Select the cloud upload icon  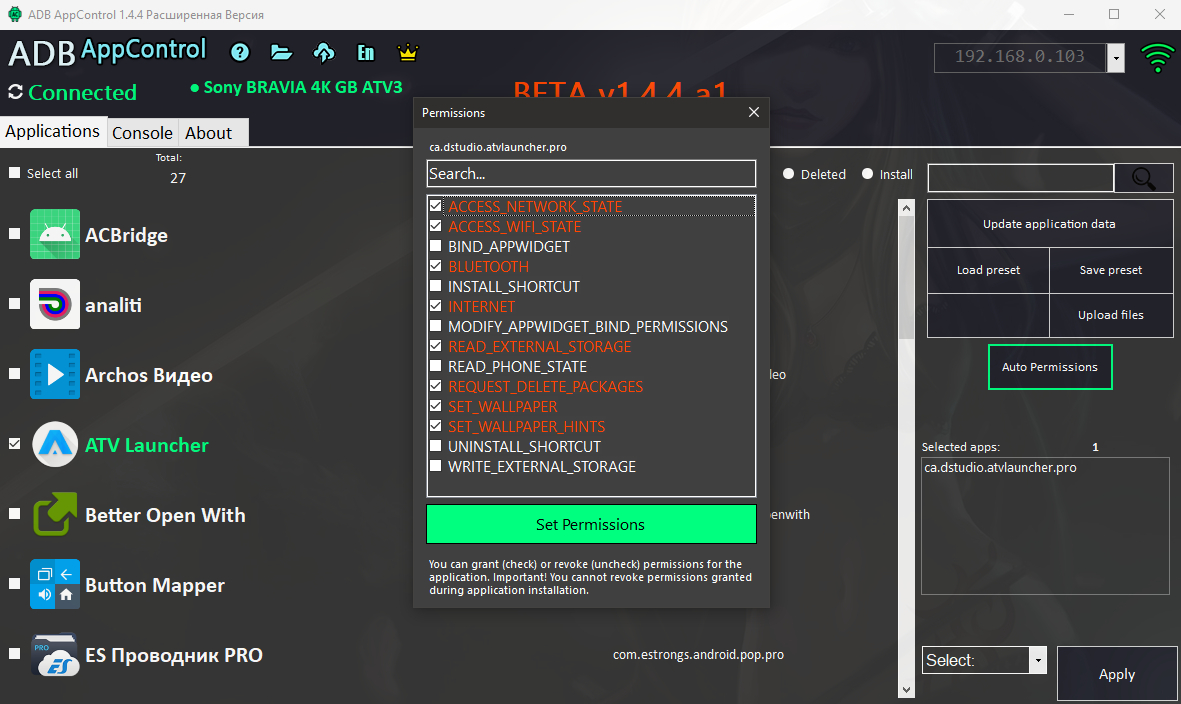click(x=323, y=51)
